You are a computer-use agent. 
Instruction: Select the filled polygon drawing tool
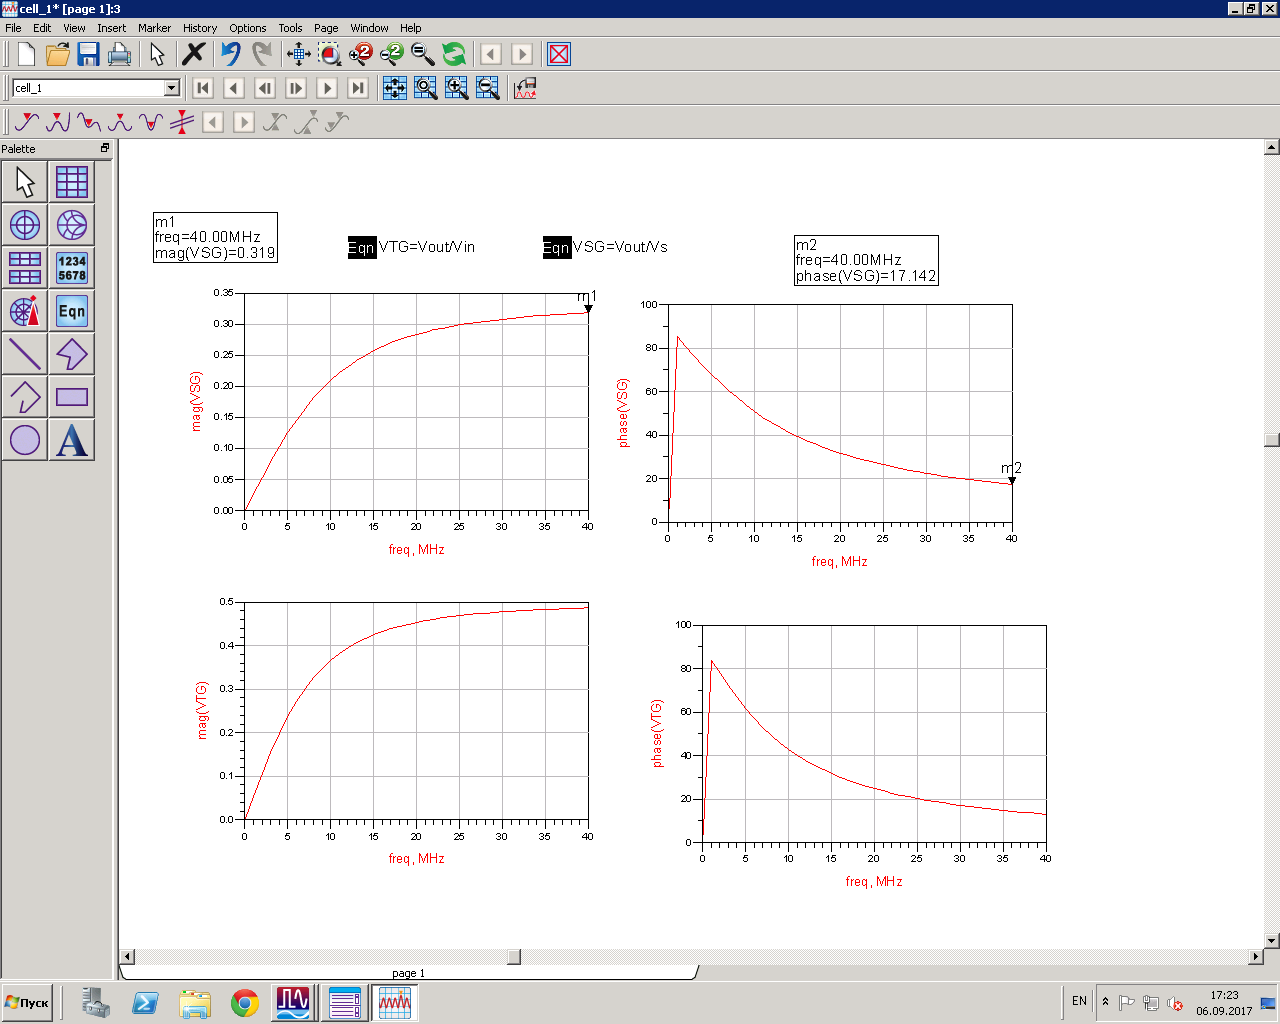pos(72,354)
